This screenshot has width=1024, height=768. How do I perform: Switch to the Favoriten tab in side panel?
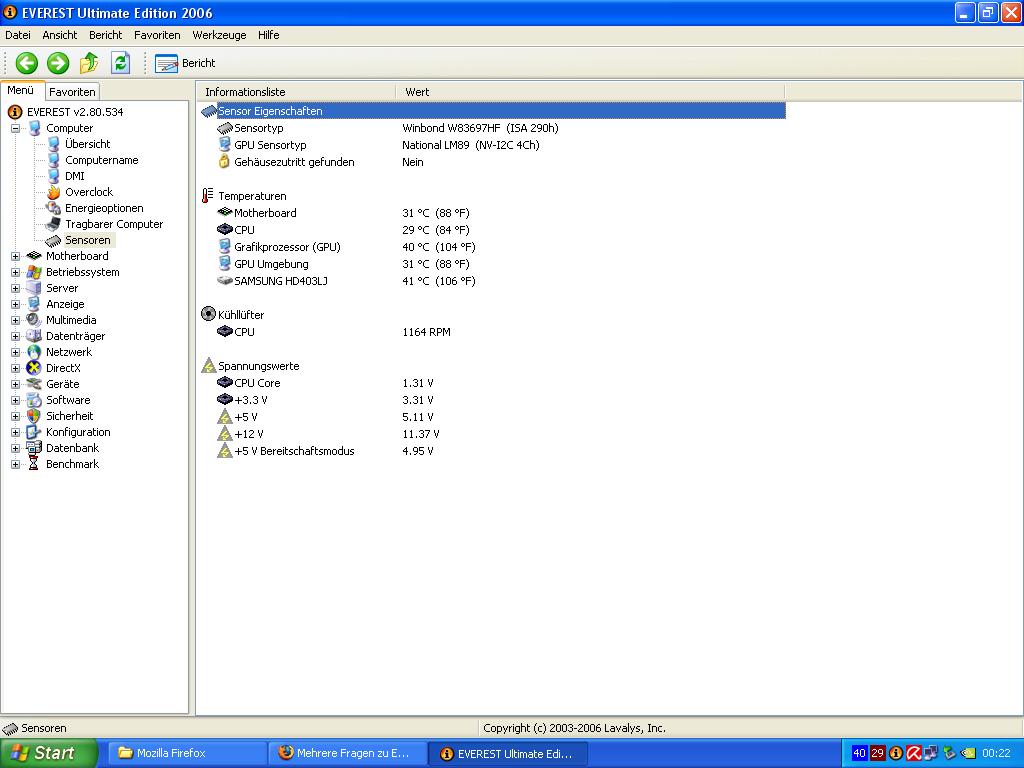pos(72,92)
